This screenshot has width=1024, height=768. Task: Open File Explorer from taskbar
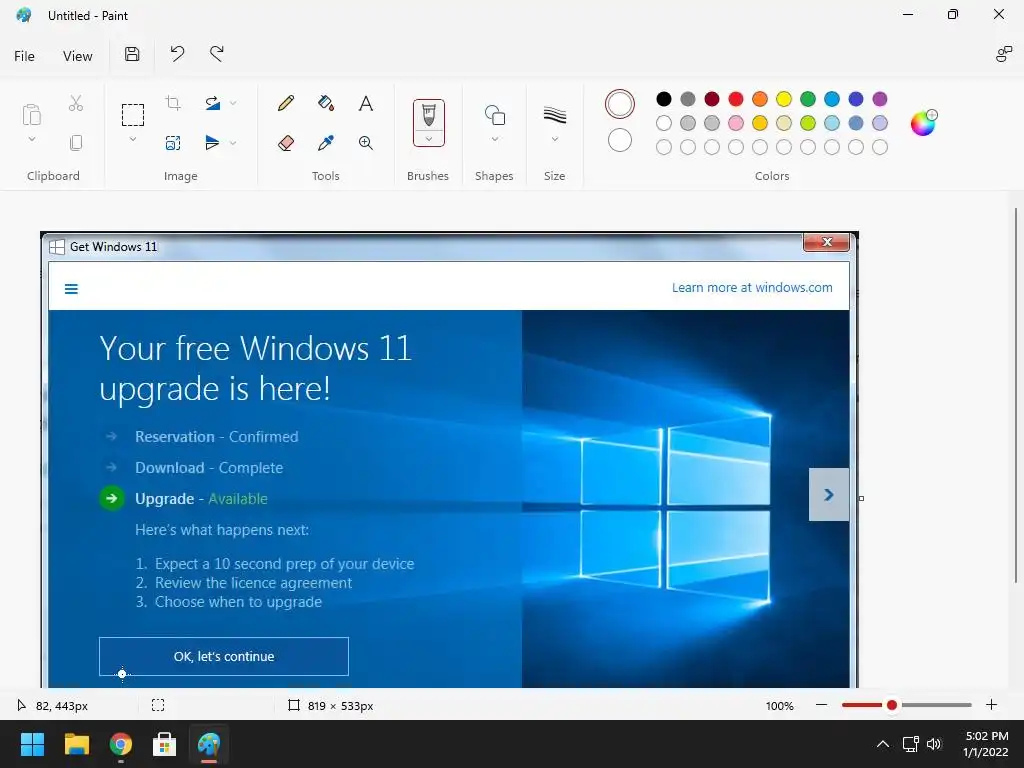pos(76,744)
